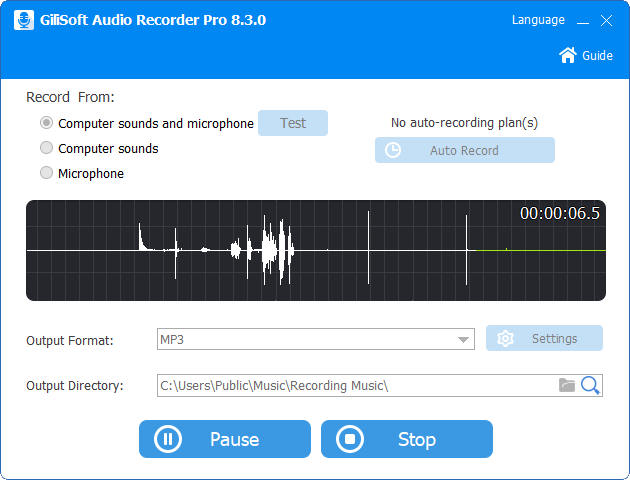Screen dimensions: 630x480
Task: Click the Output Format label
Action: pos(70,341)
